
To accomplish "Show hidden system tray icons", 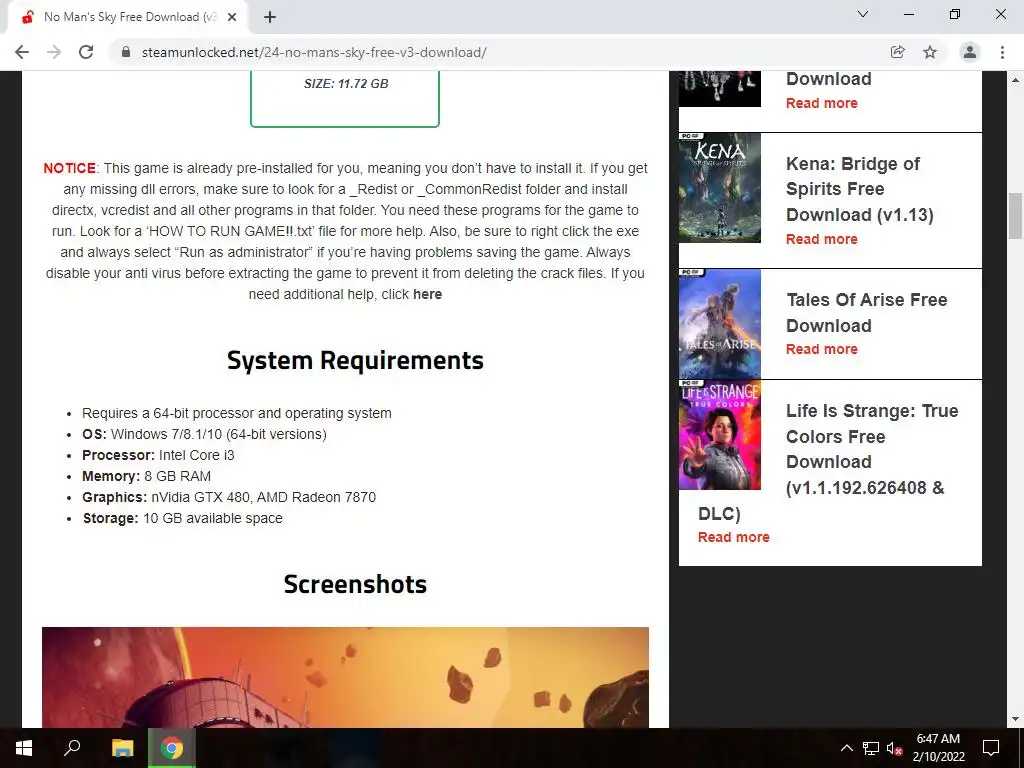I will tap(846, 748).
